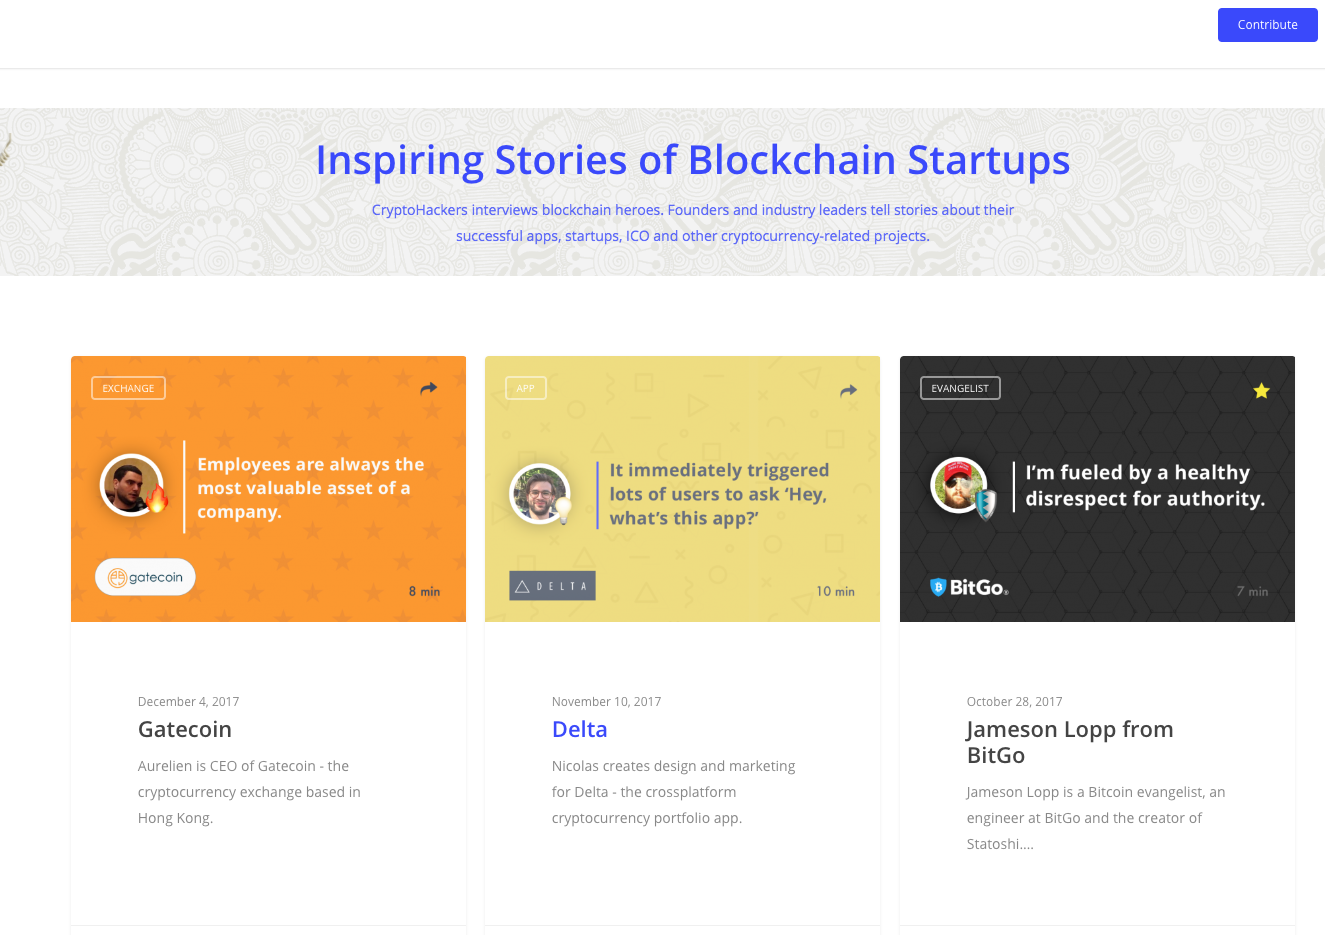Click the Contribute button
Viewport: 1325px width, 935px height.
click(x=1267, y=25)
